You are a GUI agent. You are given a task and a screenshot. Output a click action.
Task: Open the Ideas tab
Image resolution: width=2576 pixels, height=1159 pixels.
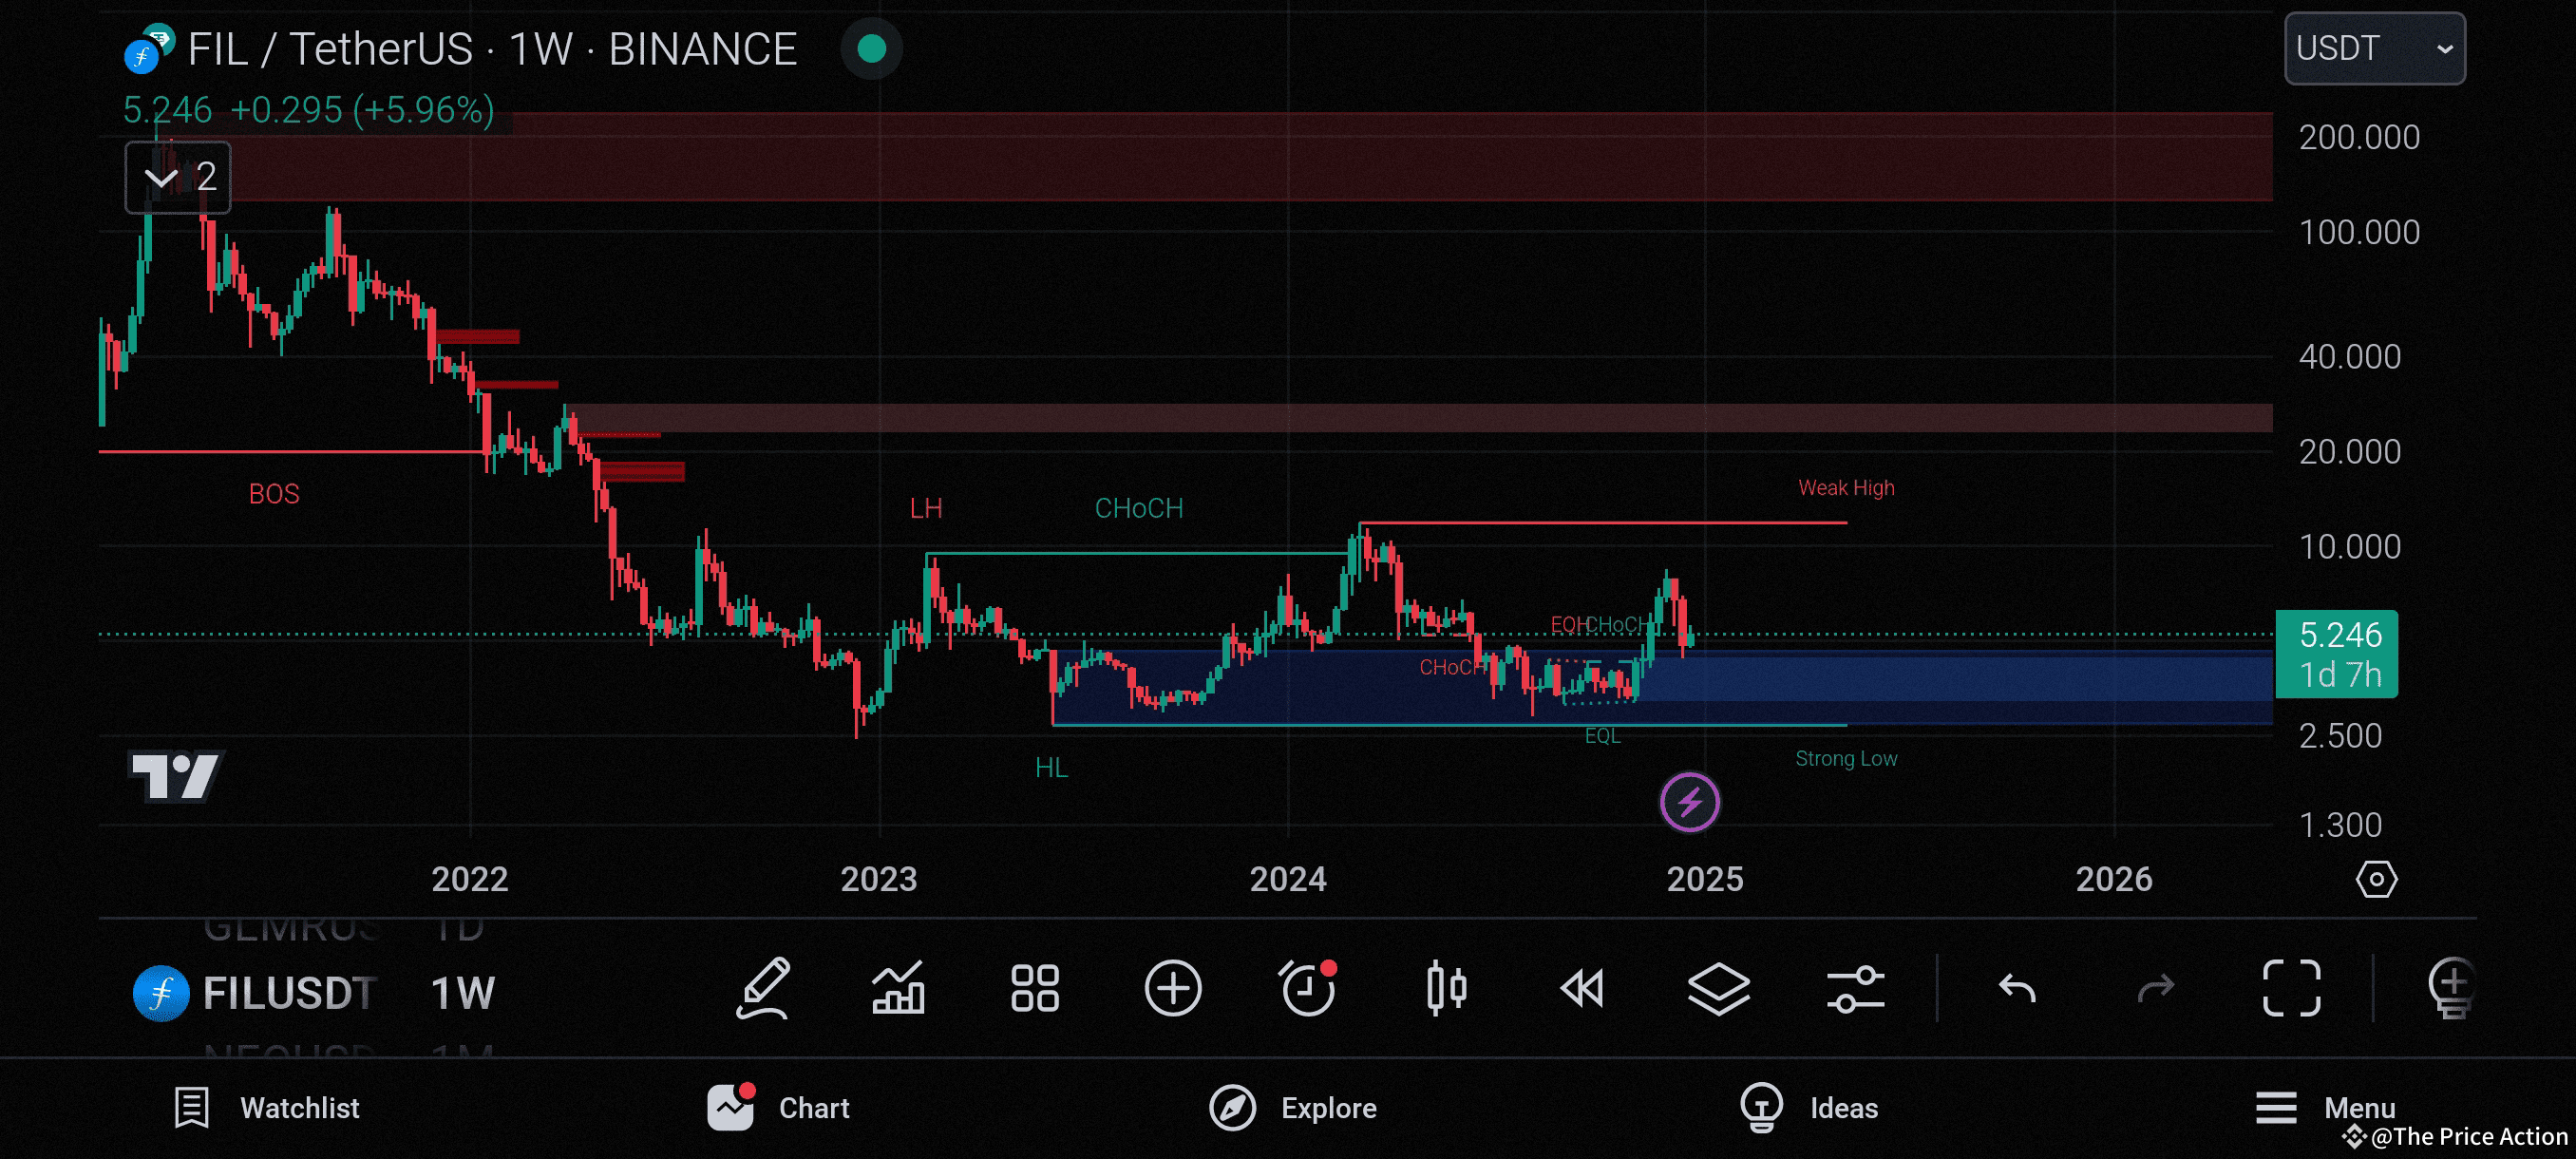pyautogui.click(x=1809, y=1108)
